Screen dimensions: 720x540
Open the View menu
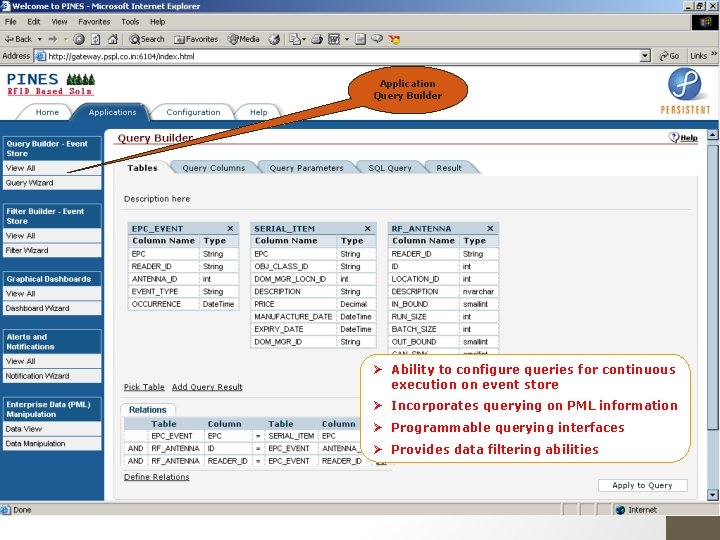point(59,22)
